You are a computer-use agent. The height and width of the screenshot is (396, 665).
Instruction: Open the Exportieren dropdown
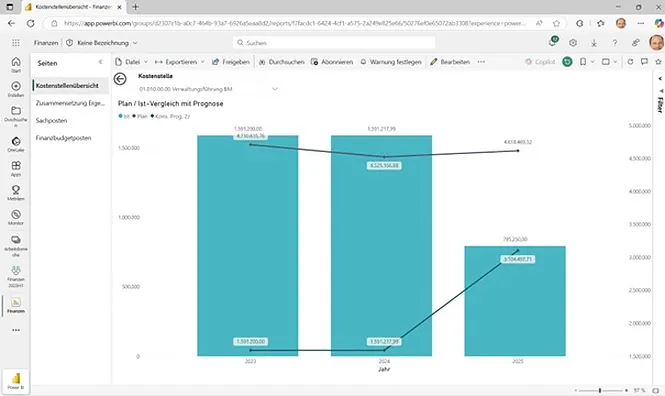[x=179, y=62]
